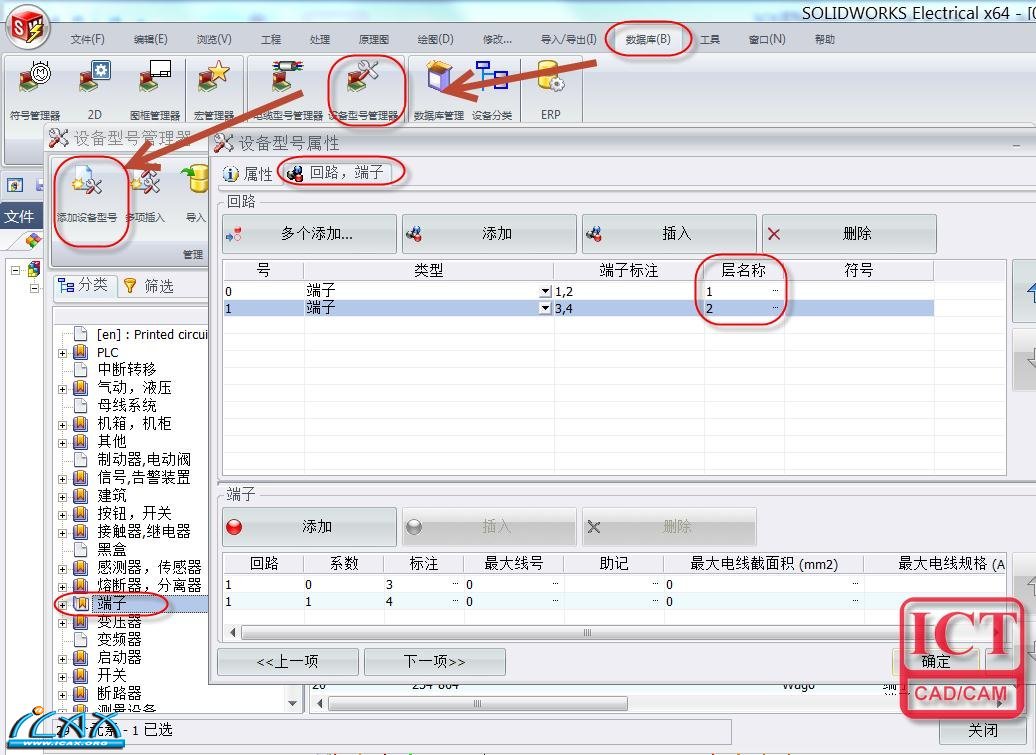Switch to the 属性 tab
This screenshot has width=1036, height=755.
click(248, 174)
